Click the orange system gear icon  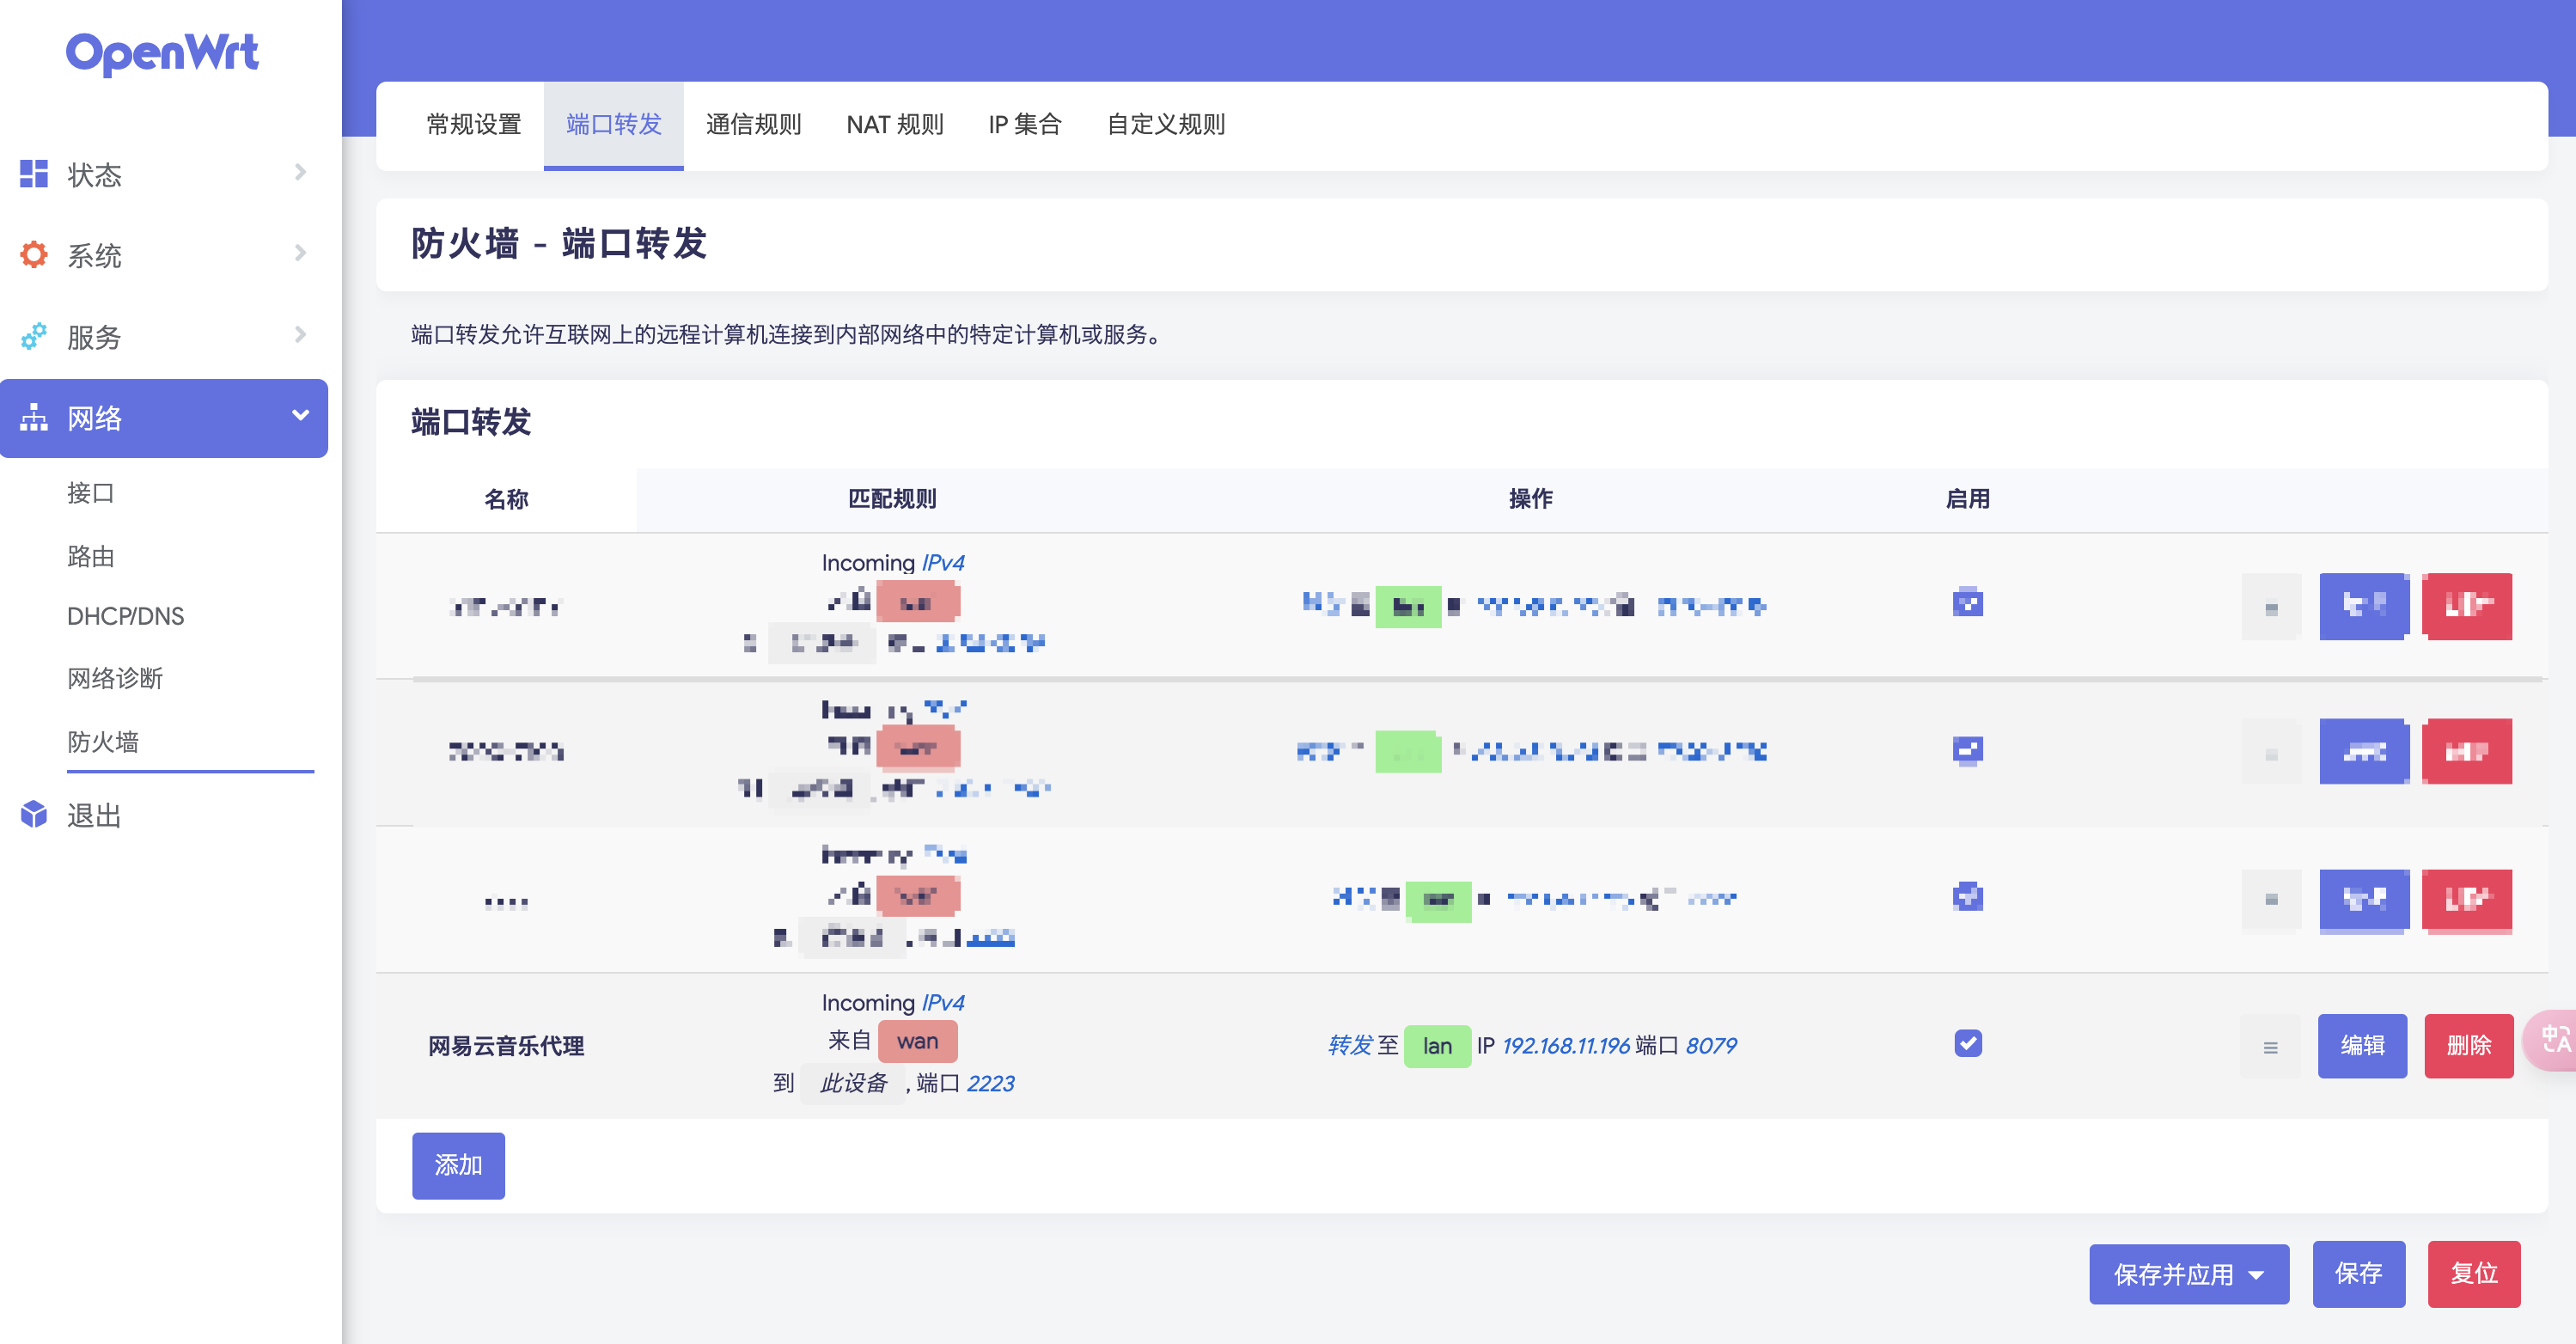pos(34,255)
